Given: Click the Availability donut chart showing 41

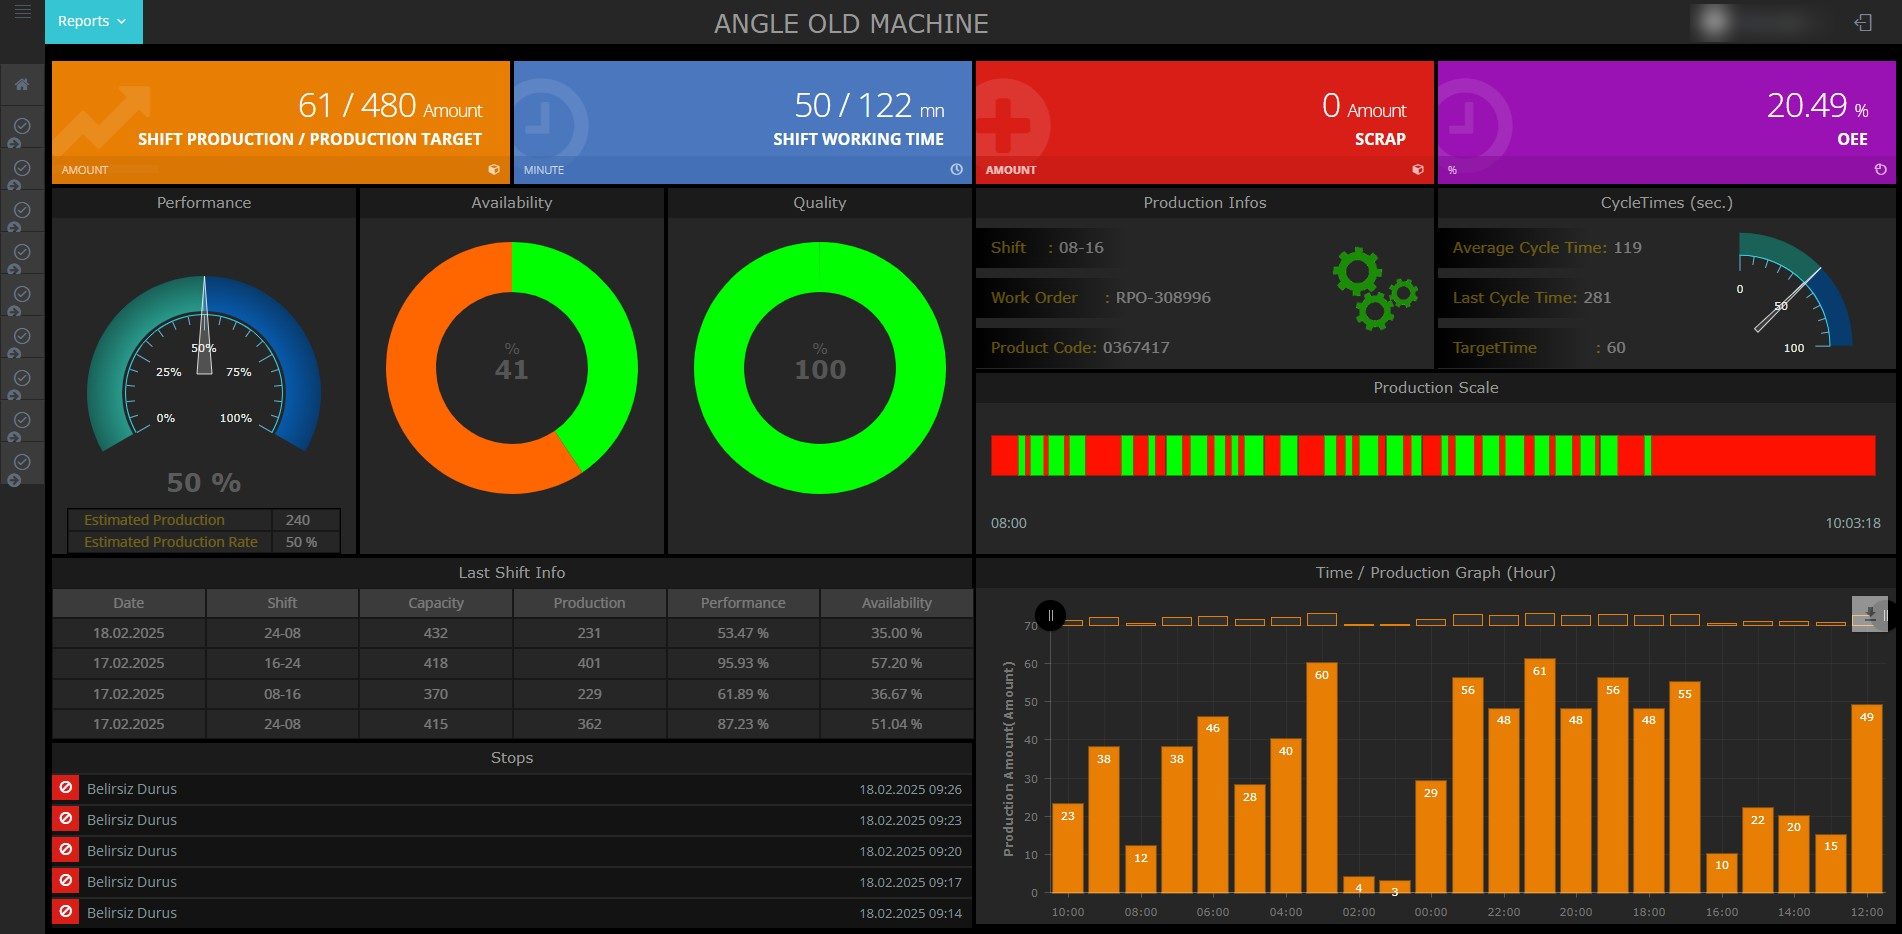Looking at the screenshot, I should pyautogui.click(x=512, y=368).
